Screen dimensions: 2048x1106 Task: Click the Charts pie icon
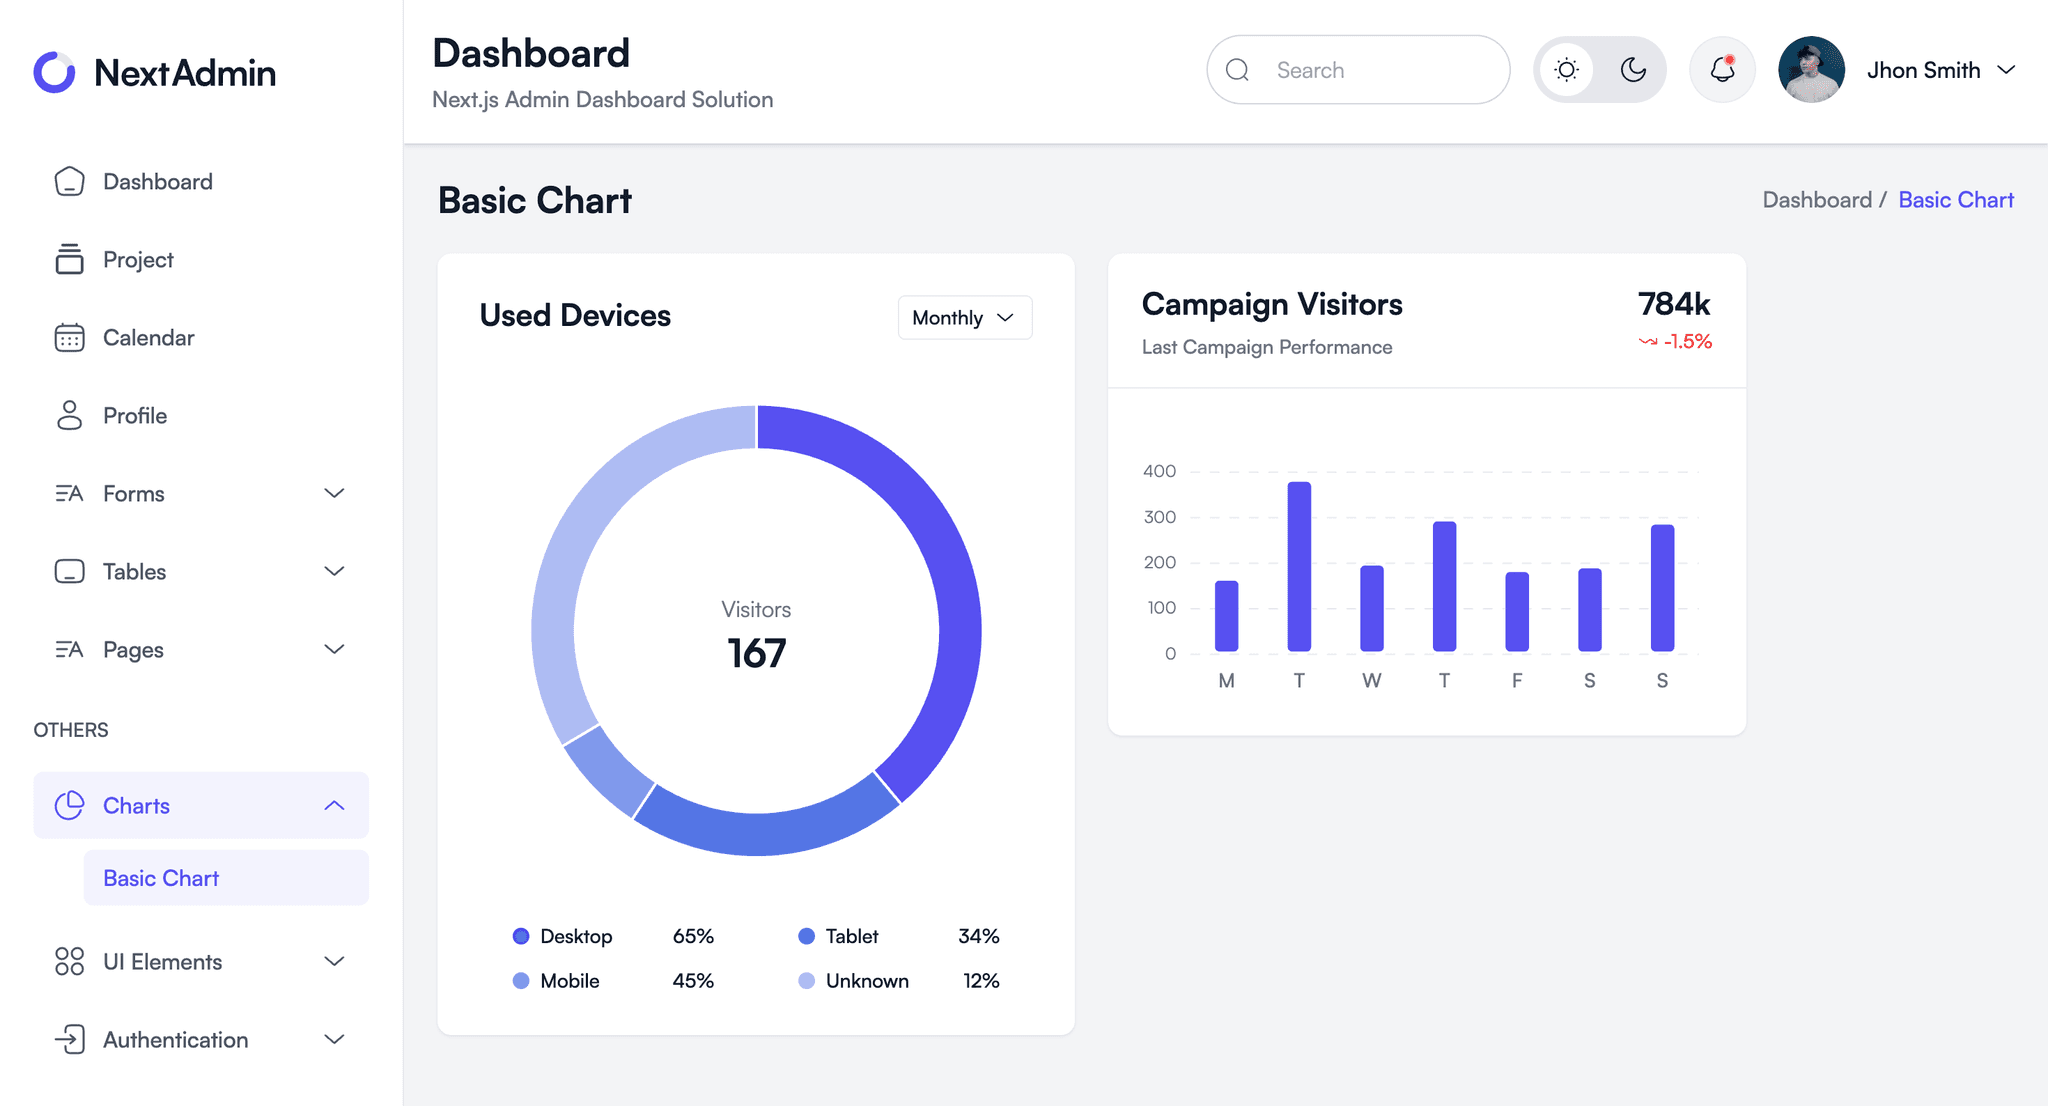[69, 805]
